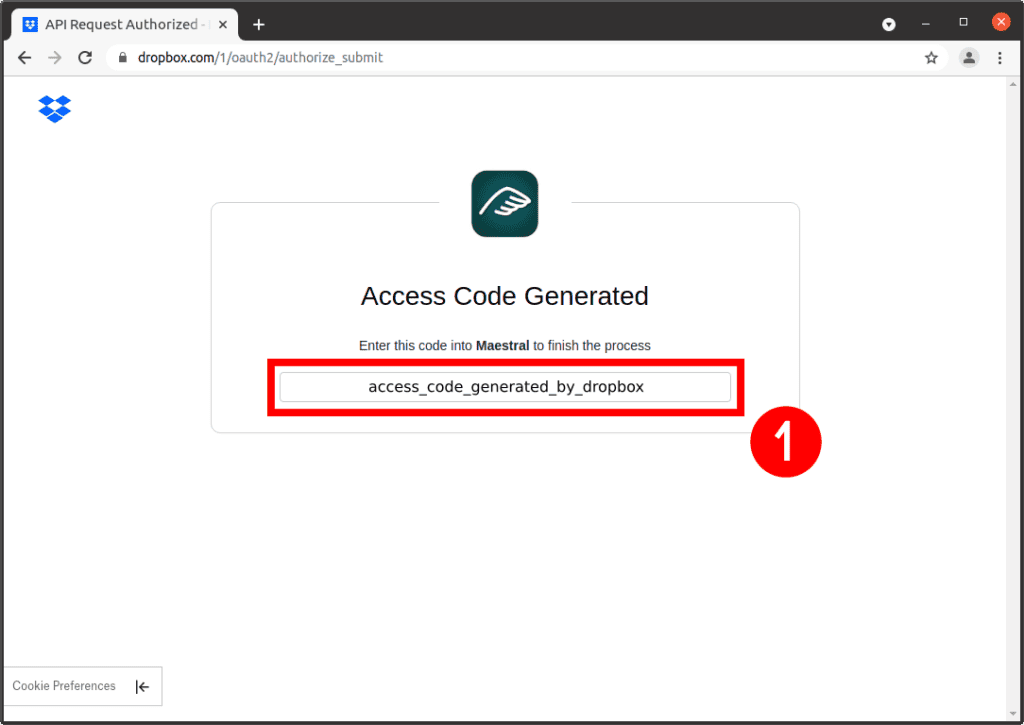Open a new tab with the plus button

(x=259, y=25)
